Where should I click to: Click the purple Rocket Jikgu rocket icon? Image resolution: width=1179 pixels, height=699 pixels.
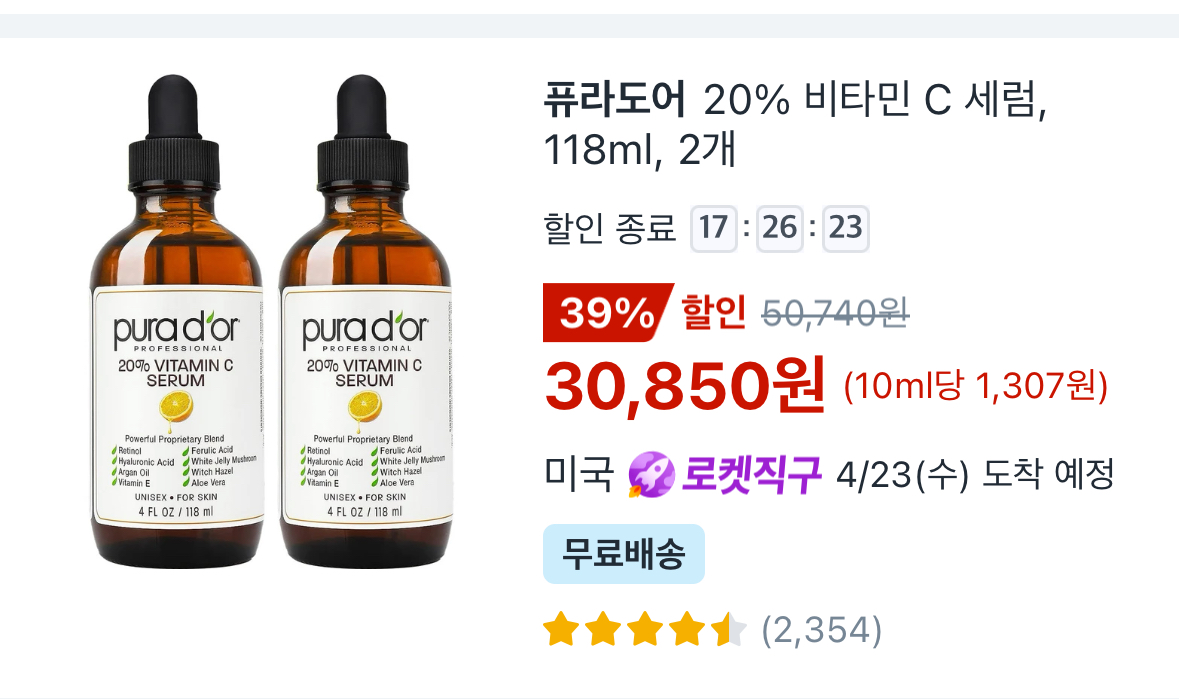click(650, 475)
